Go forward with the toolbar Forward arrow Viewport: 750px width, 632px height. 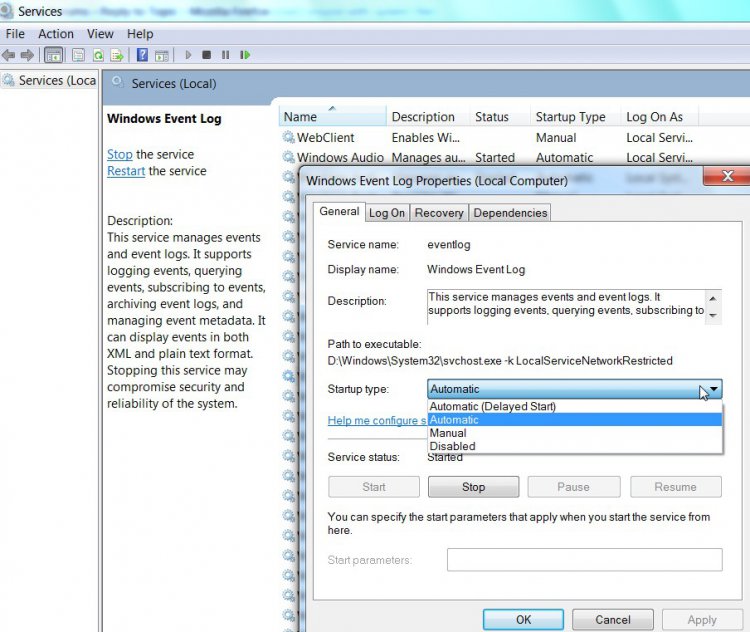27,55
